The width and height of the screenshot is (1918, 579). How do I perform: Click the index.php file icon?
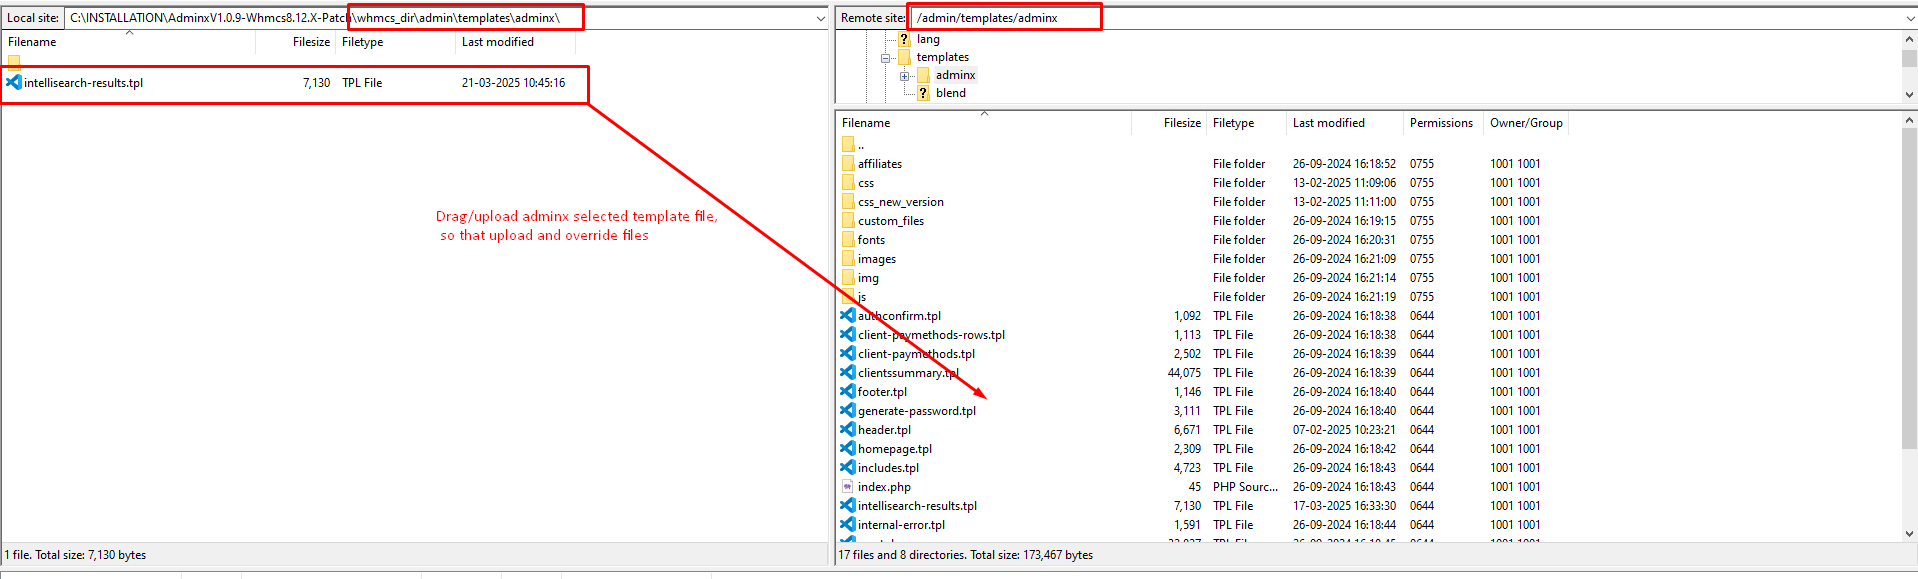[x=848, y=487]
